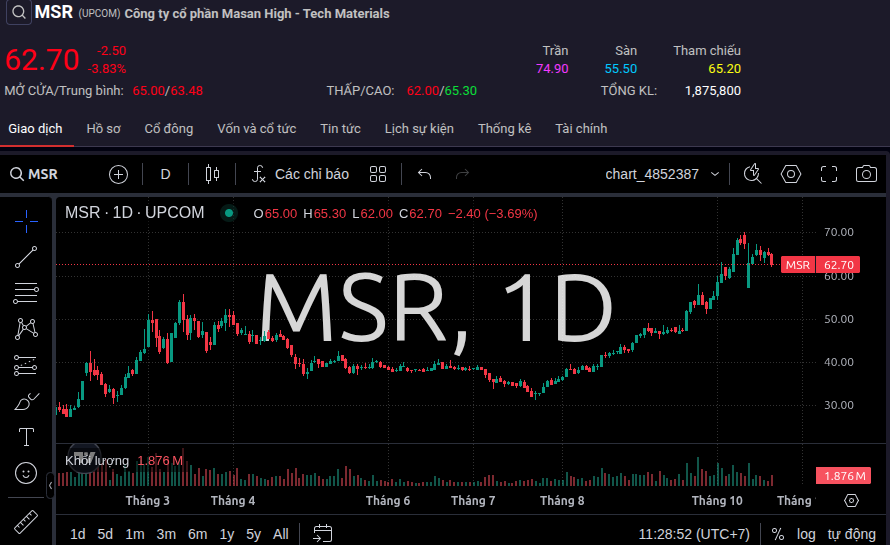Screen dimensions: 890x545
Task: Select the forecasting and measurement tool
Action: 26,366
